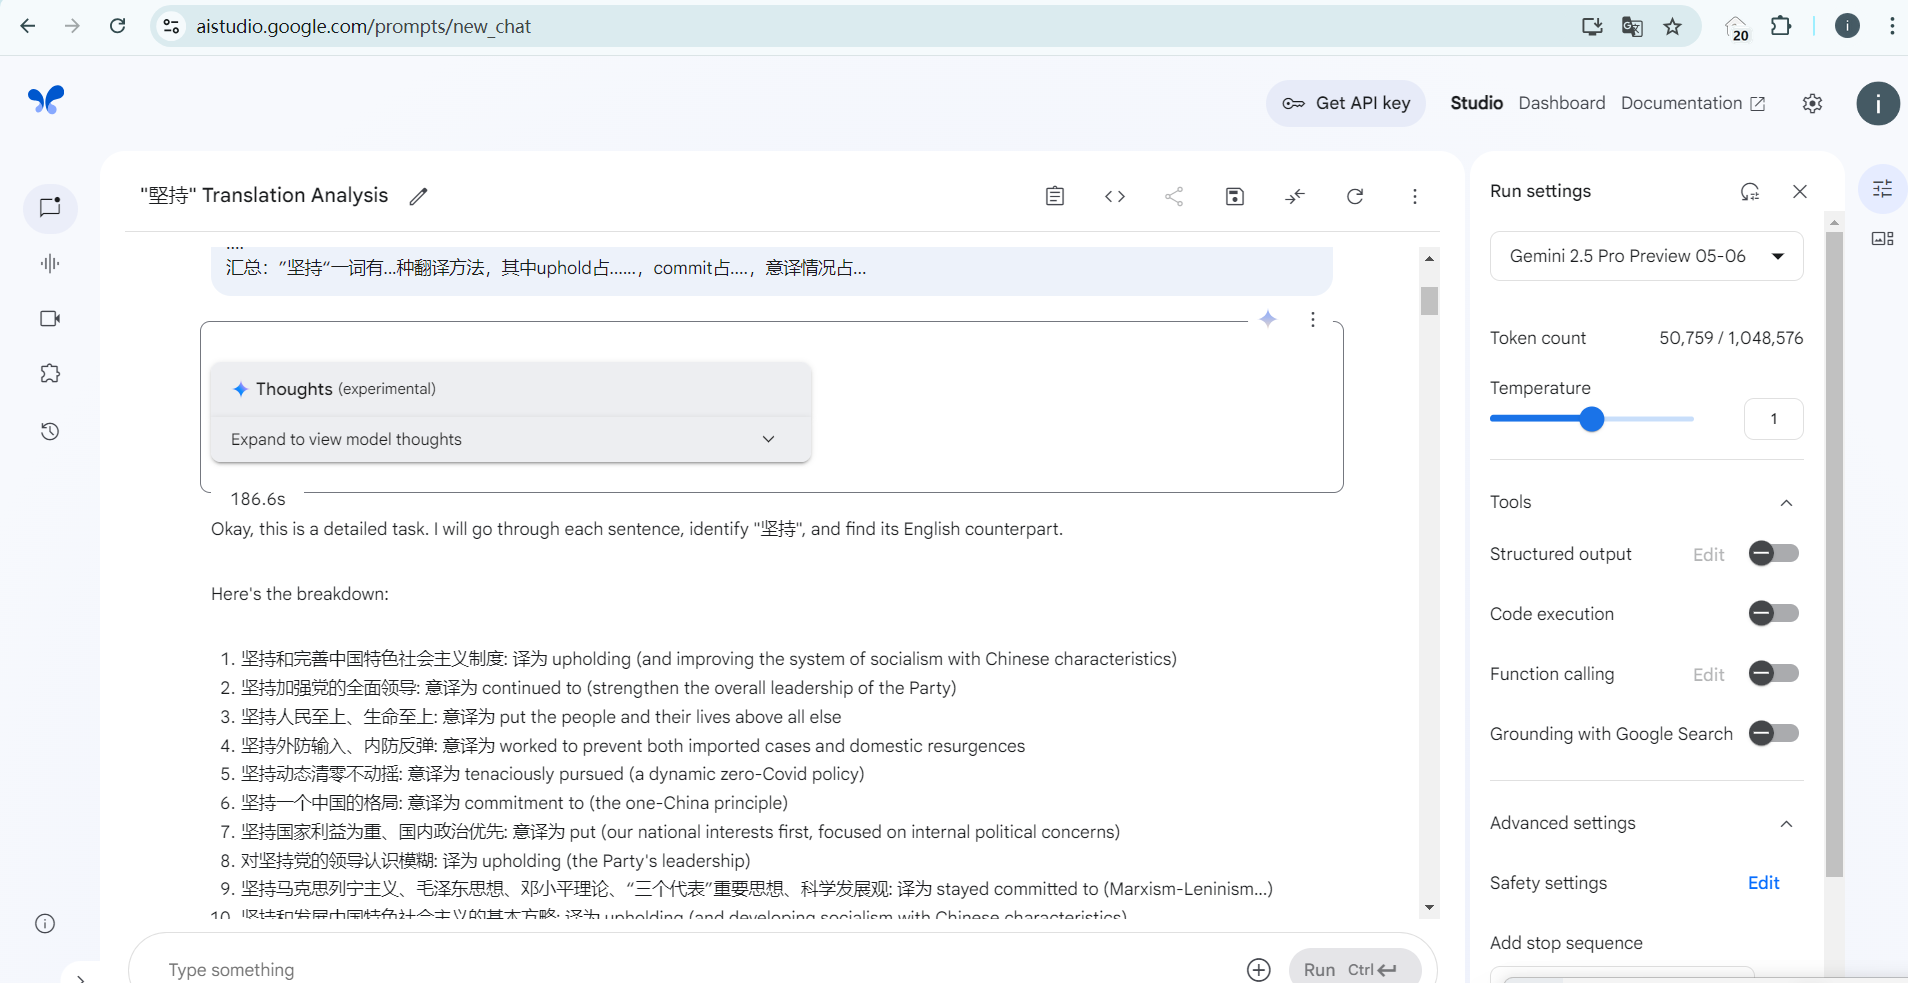Viewport: 1908px width, 983px height.
Task: Click the rerun refresh icon in chat toolbar
Action: [x=1354, y=196]
